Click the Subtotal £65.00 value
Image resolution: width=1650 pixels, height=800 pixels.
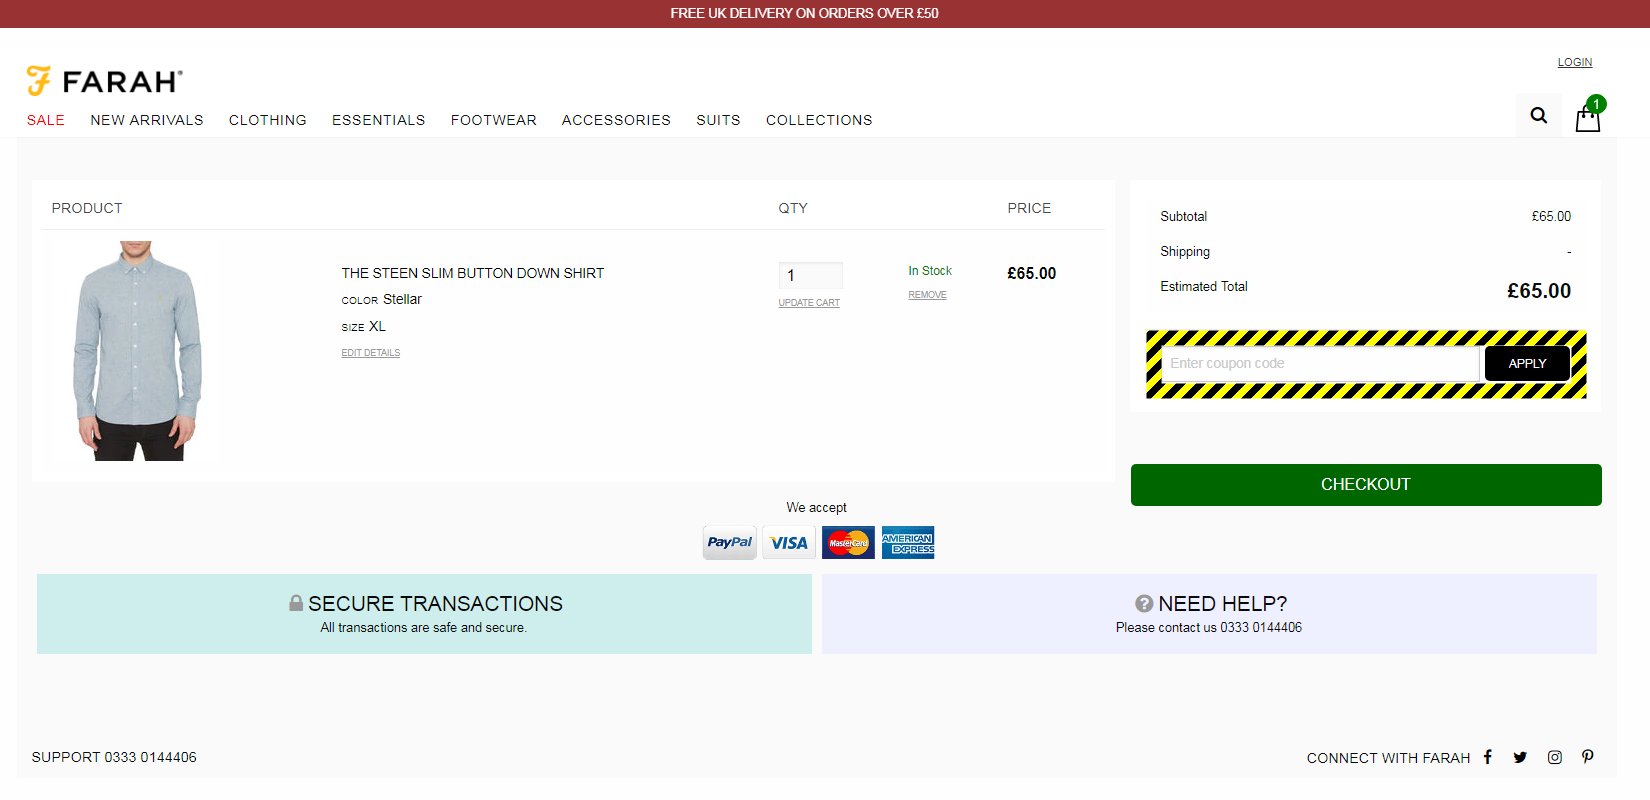1551,216
